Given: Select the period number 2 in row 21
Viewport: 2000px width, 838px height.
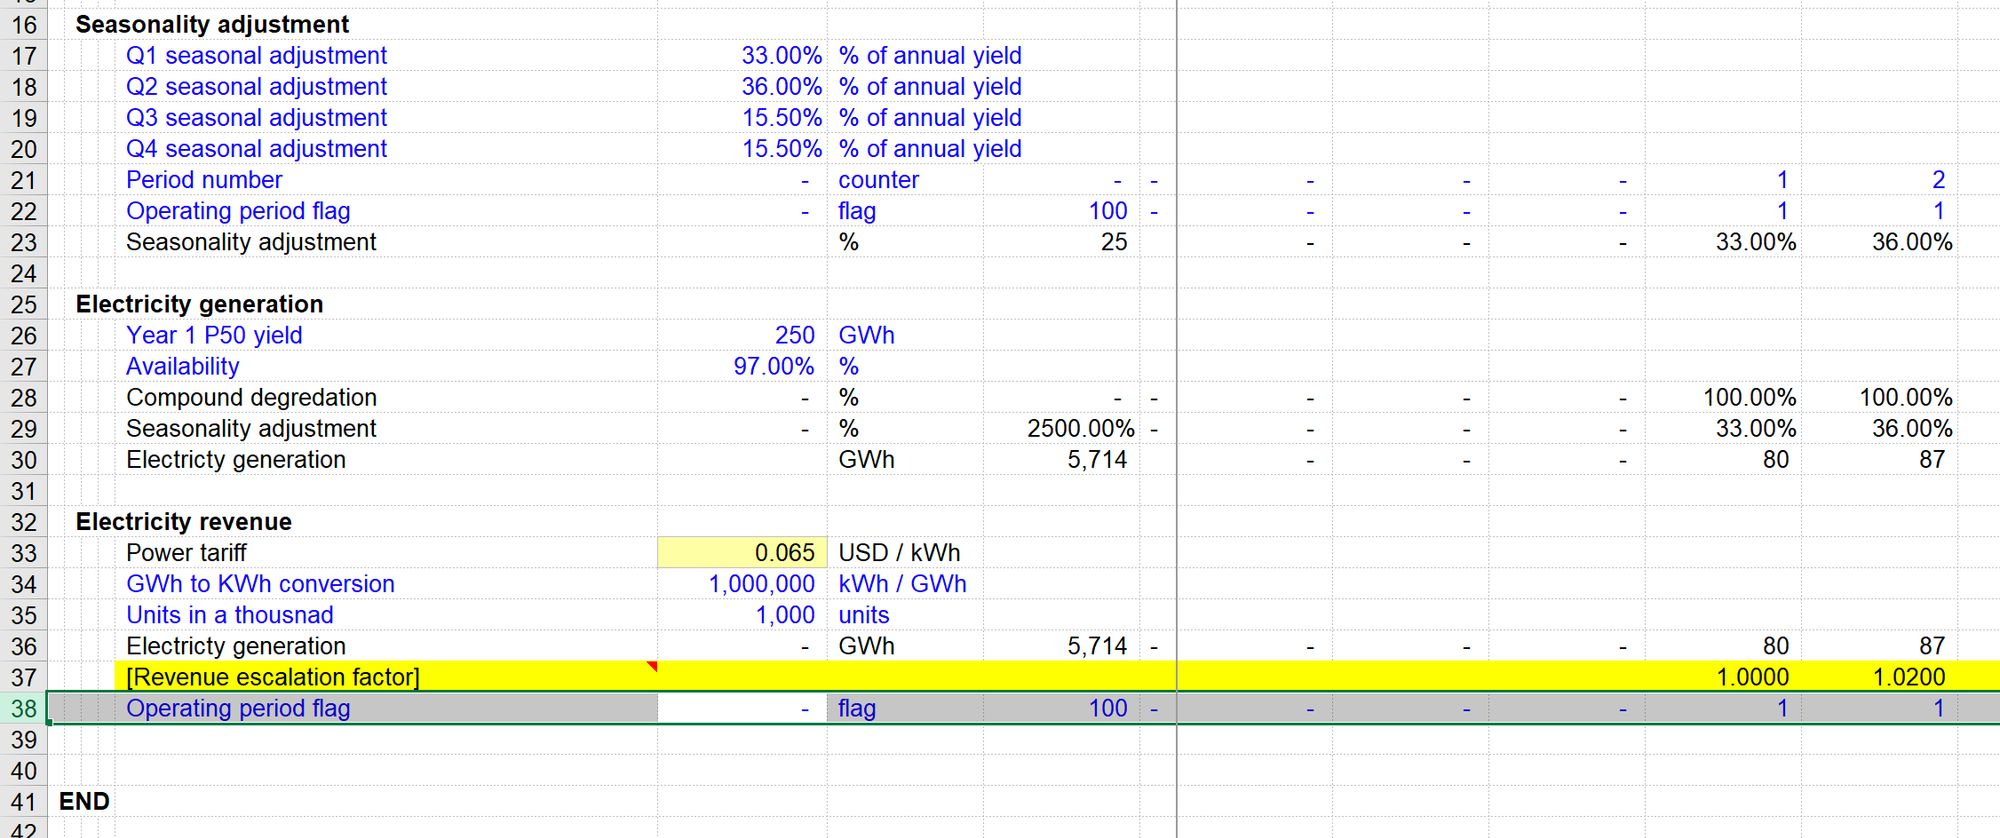Looking at the screenshot, I should point(1938,180).
